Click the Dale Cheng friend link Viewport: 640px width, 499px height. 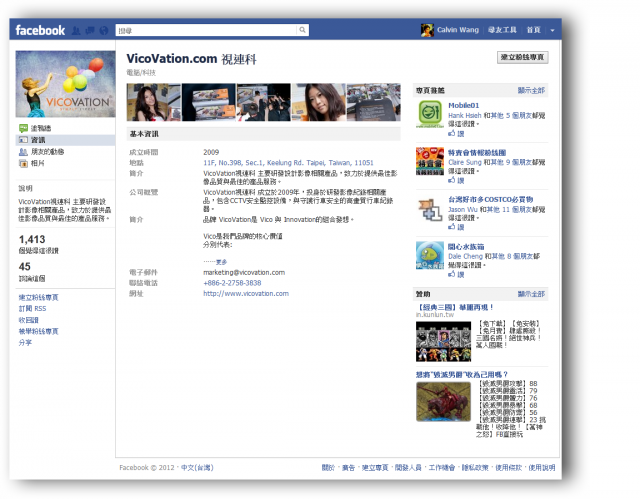[465, 256]
